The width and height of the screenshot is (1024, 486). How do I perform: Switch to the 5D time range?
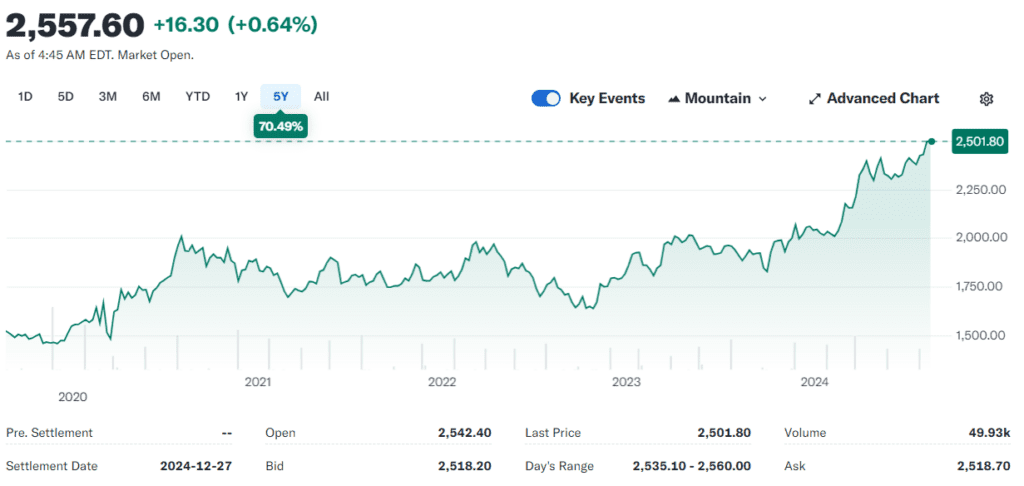point(66,97)
